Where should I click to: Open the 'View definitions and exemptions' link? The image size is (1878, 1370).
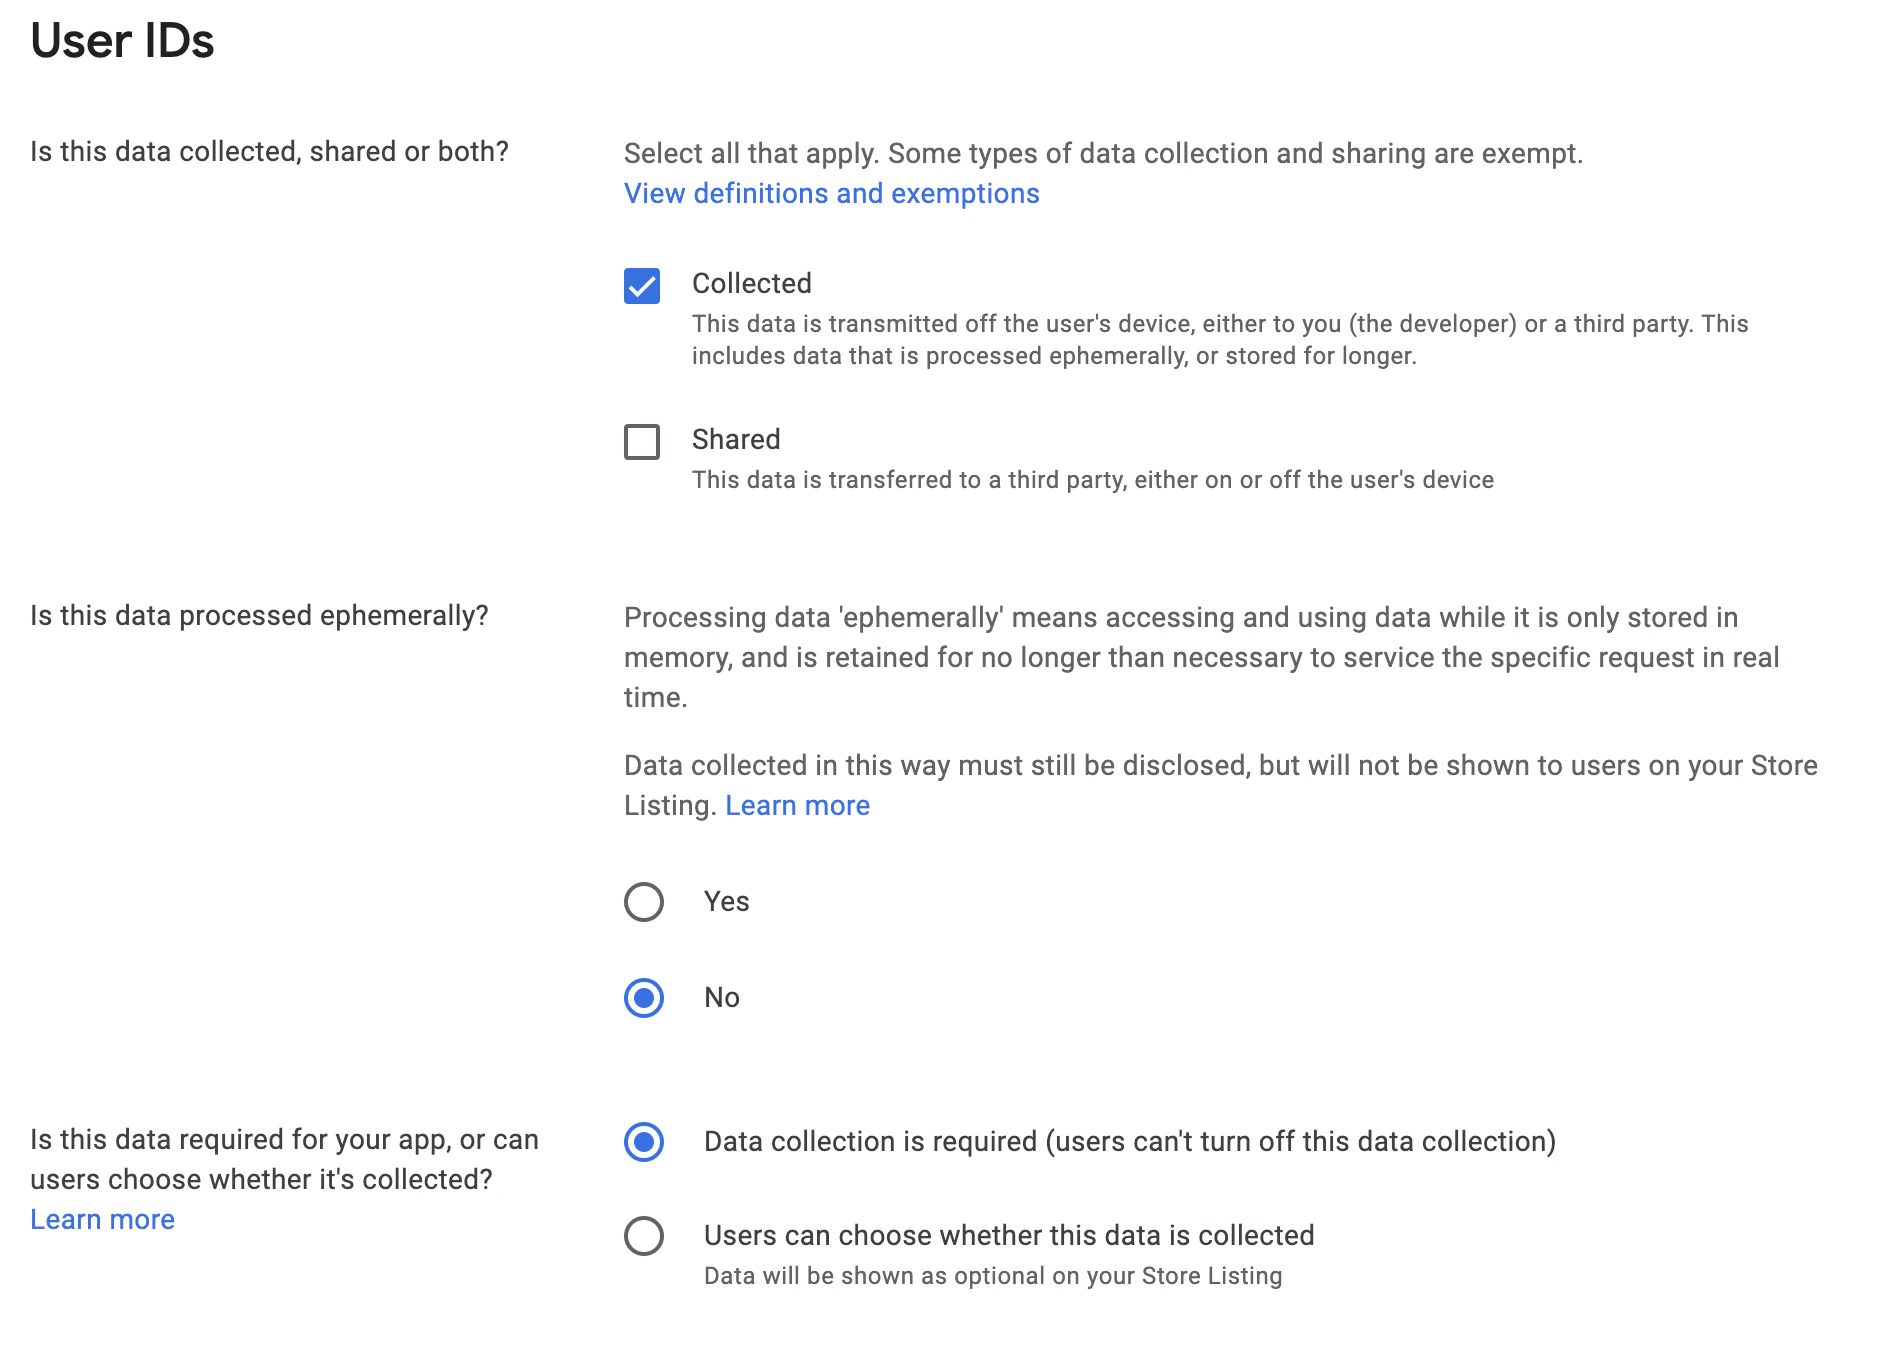tap(831, 193)
